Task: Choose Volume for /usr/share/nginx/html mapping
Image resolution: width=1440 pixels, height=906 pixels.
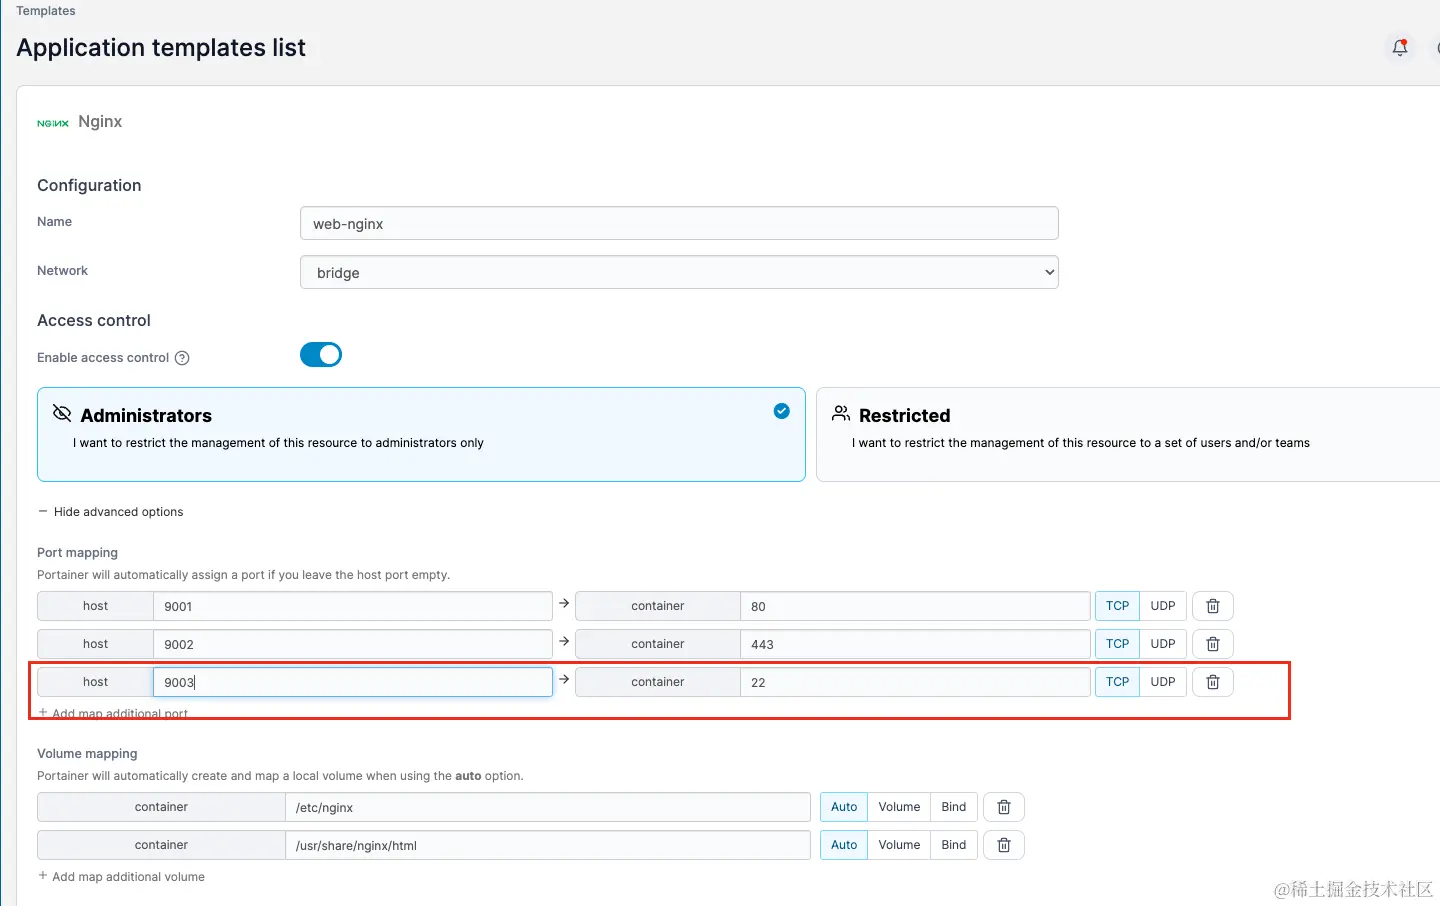Action: coord(898,845)
